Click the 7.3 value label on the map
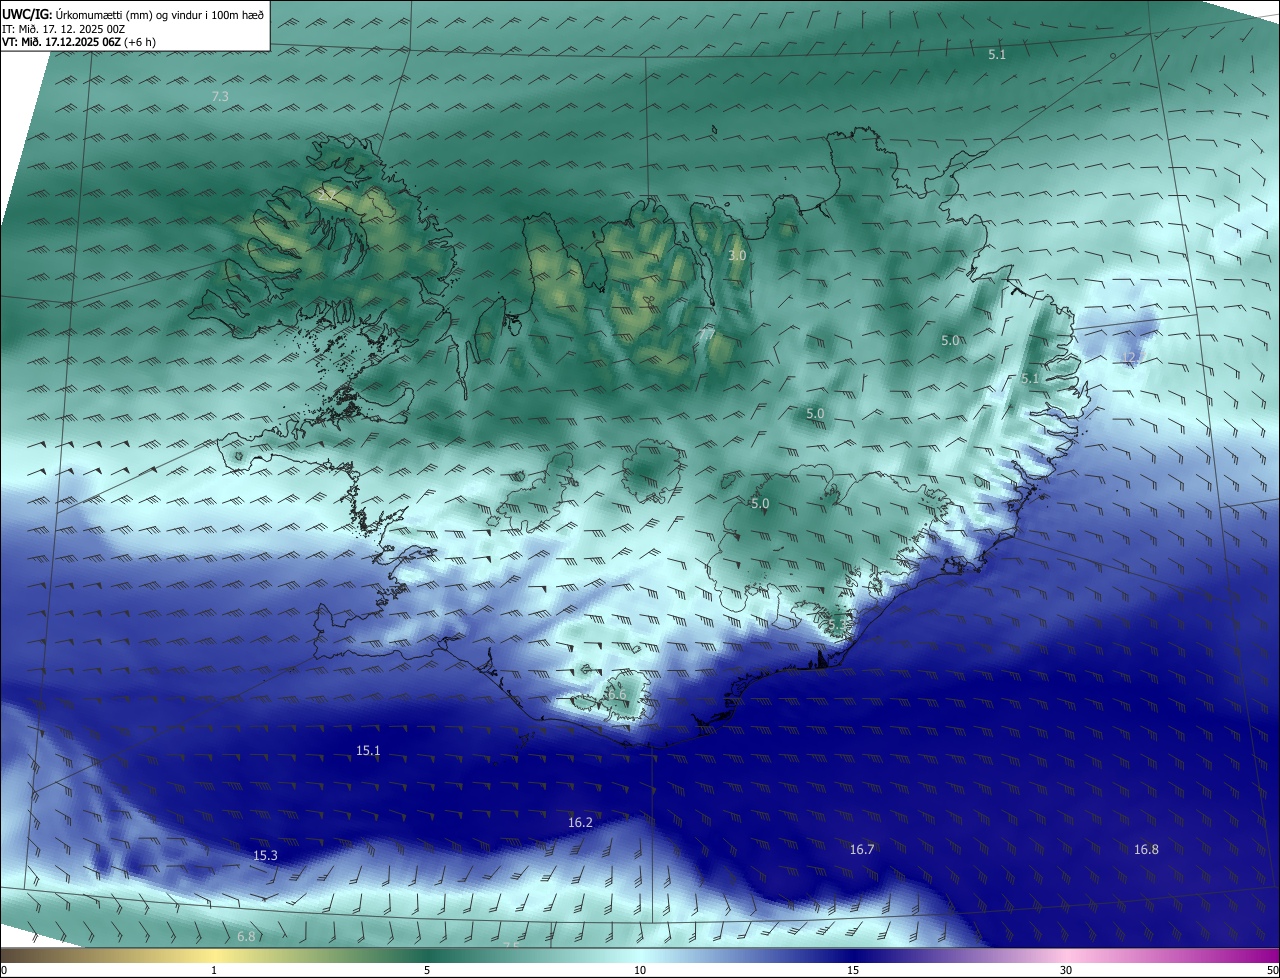The width and height of the screenshot is (1280, 978). [x=220, y=97]
